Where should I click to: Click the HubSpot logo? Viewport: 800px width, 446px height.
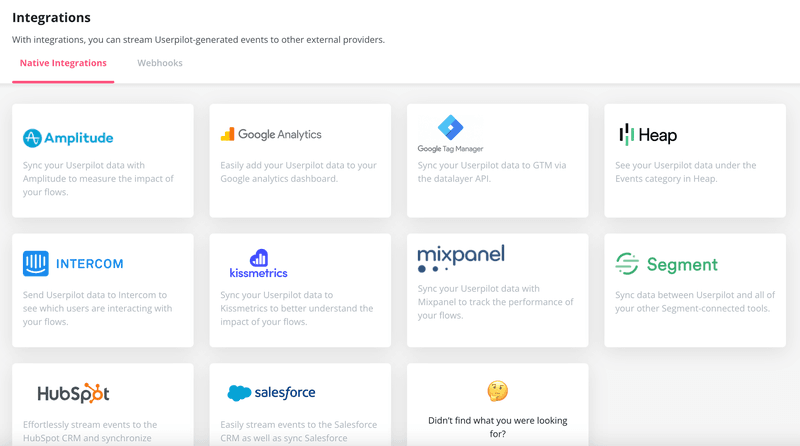73,393
